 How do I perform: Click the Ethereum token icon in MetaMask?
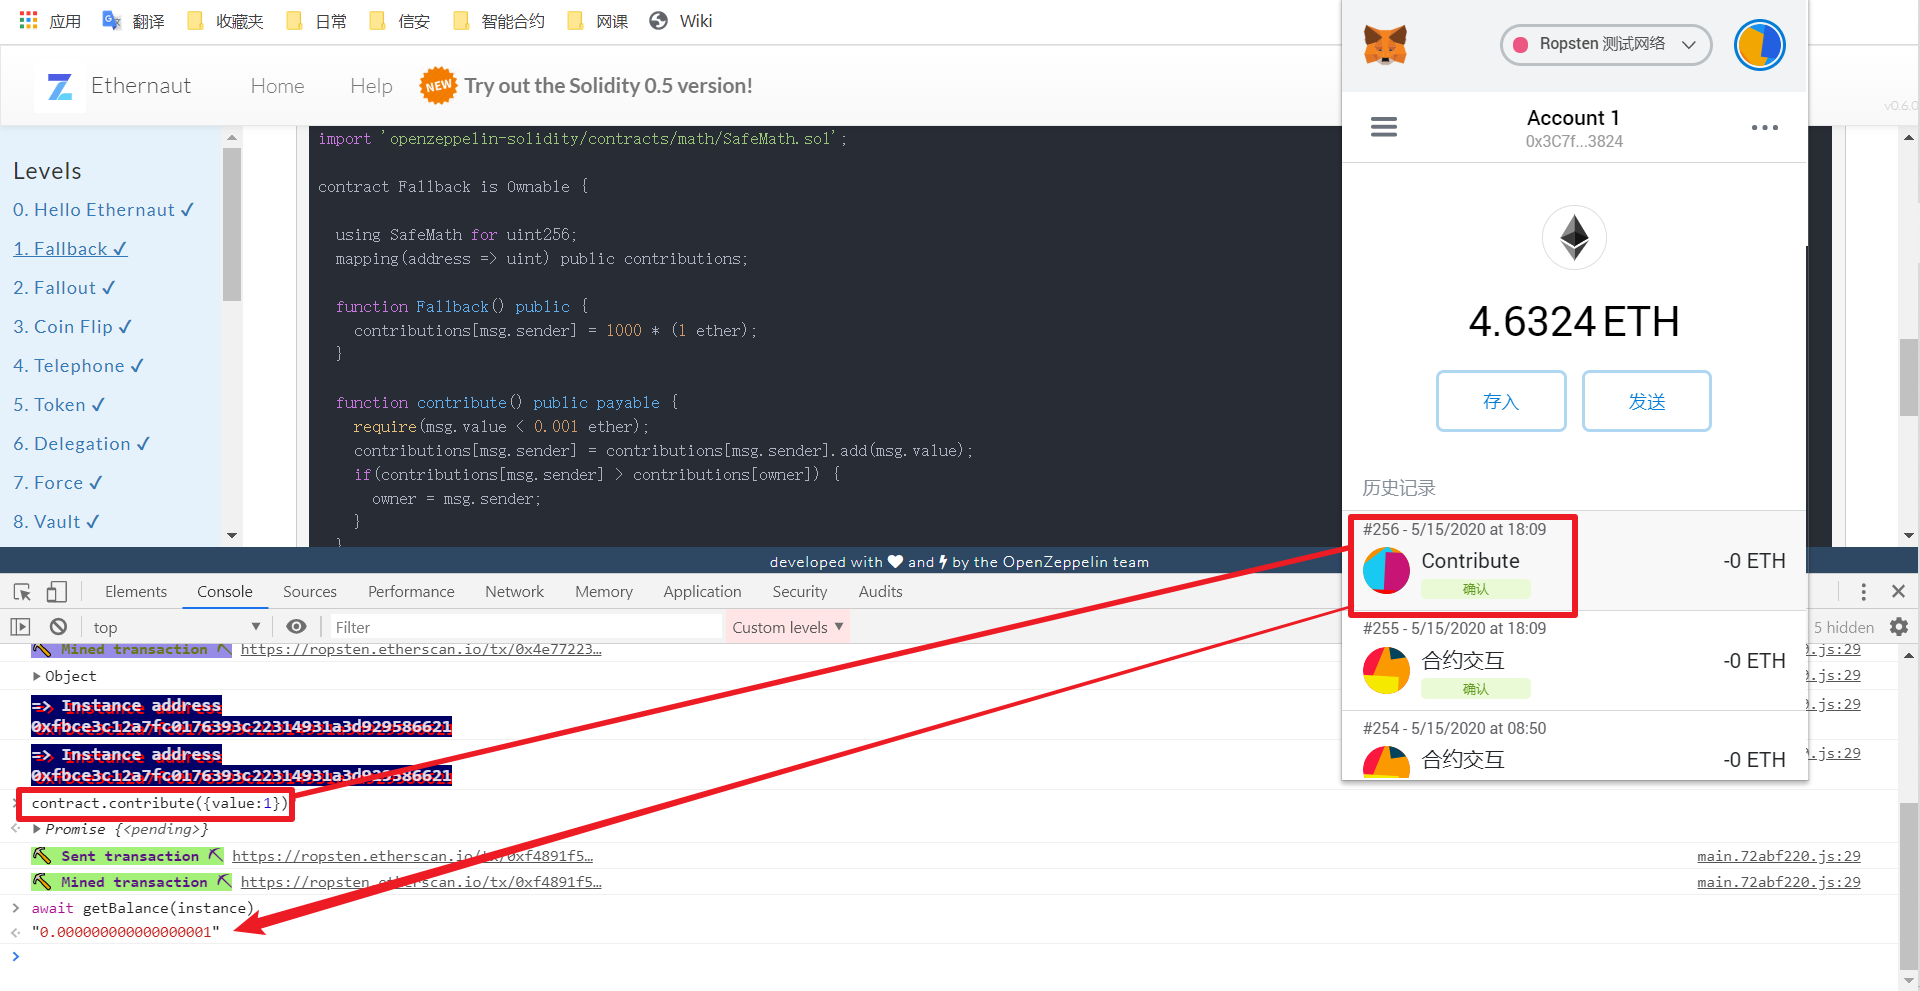pos(1575,238)
